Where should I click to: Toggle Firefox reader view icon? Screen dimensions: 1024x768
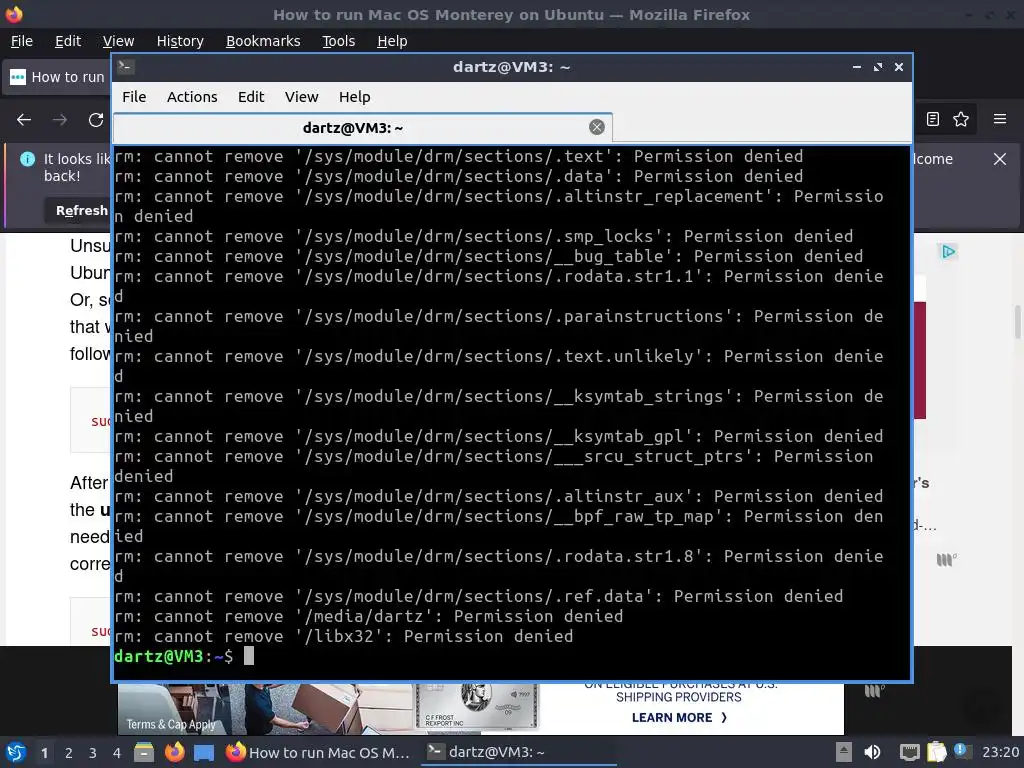click(x=933, y=119)
